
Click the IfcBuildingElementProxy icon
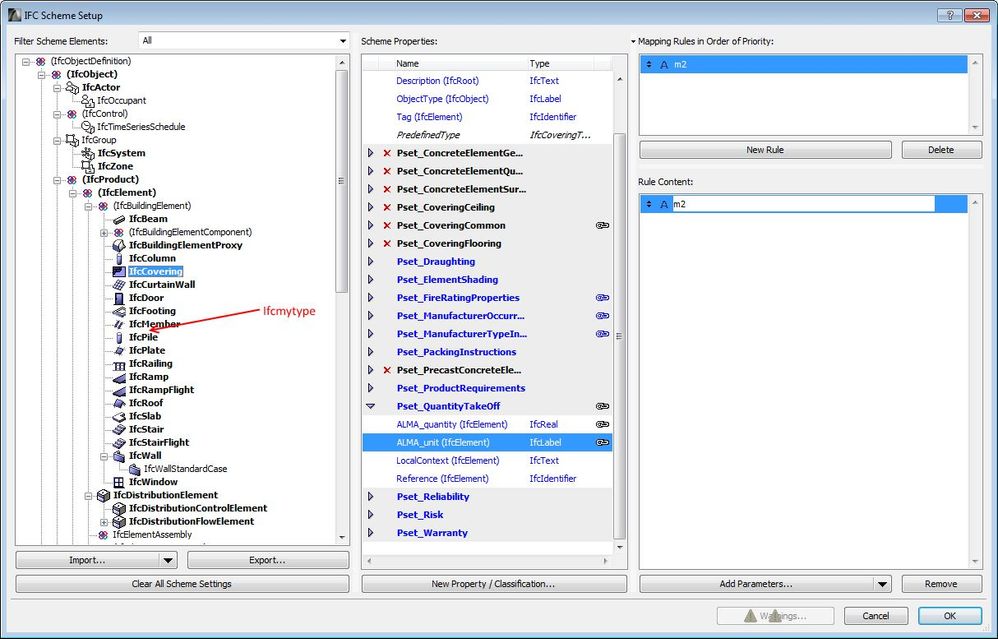119,245
